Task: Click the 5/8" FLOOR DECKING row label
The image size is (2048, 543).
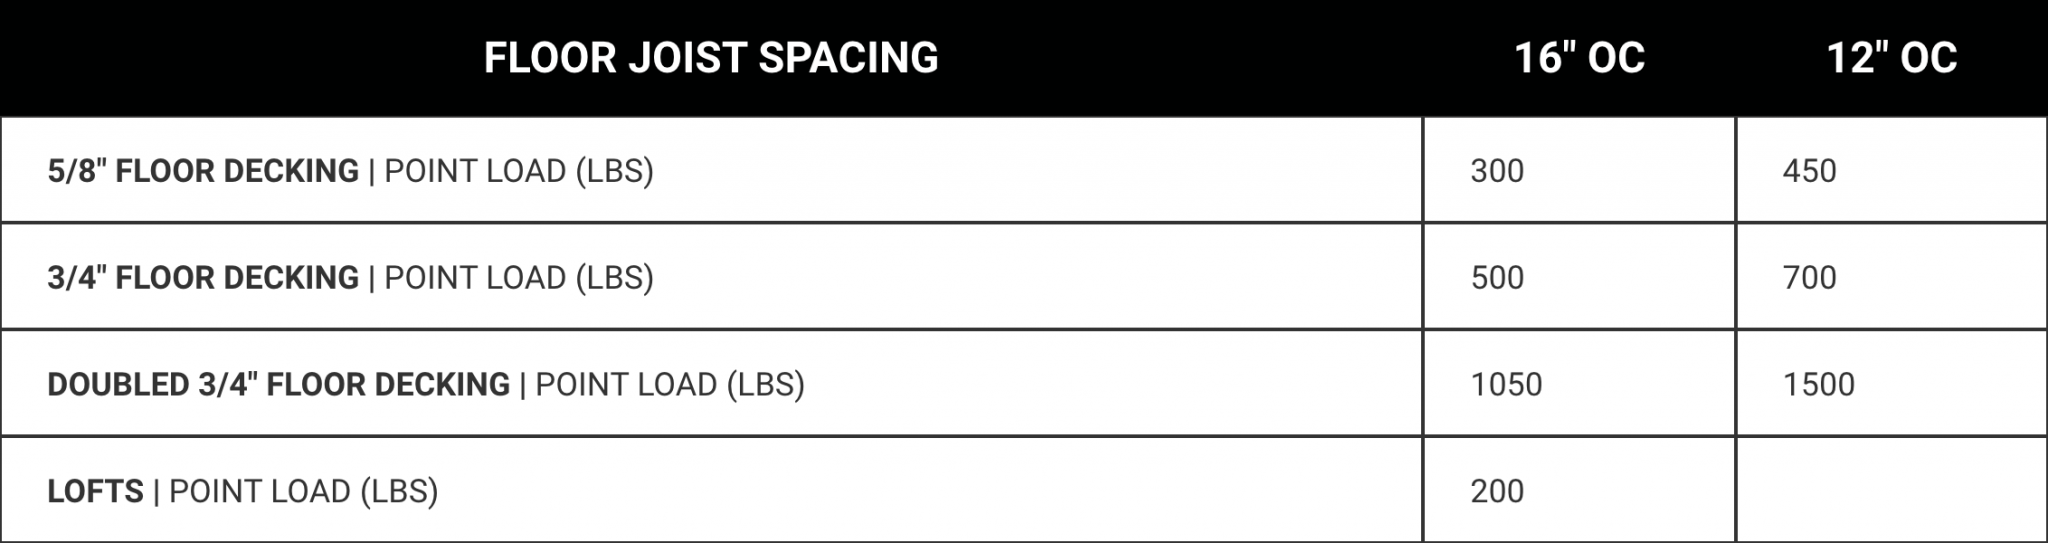Action: pos(203,171)
